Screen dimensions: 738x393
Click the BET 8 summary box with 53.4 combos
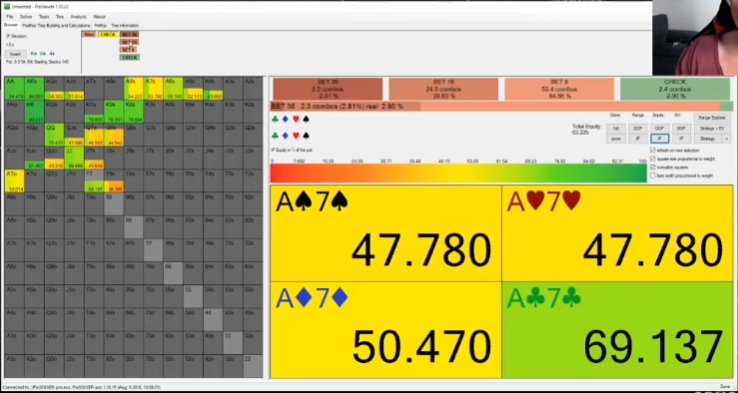[559, 89]
